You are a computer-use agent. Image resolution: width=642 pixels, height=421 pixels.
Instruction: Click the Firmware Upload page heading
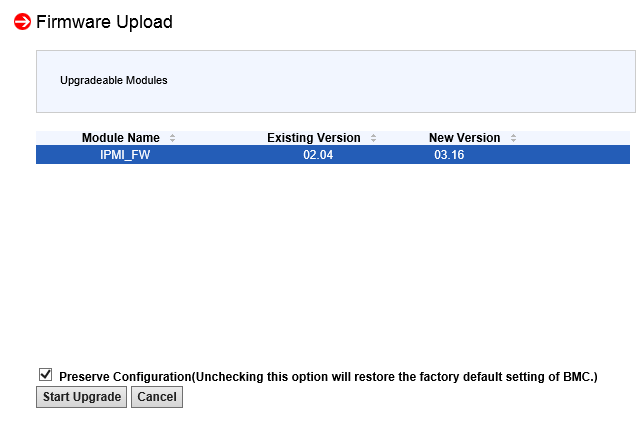pyautogui.click(x=104, y=22)
